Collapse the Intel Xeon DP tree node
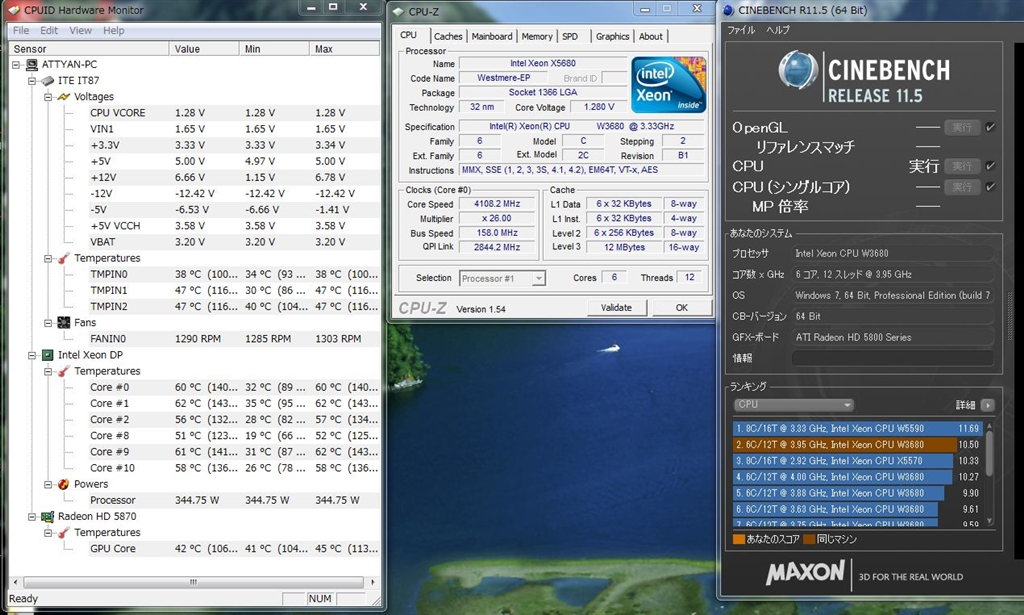 32,355
